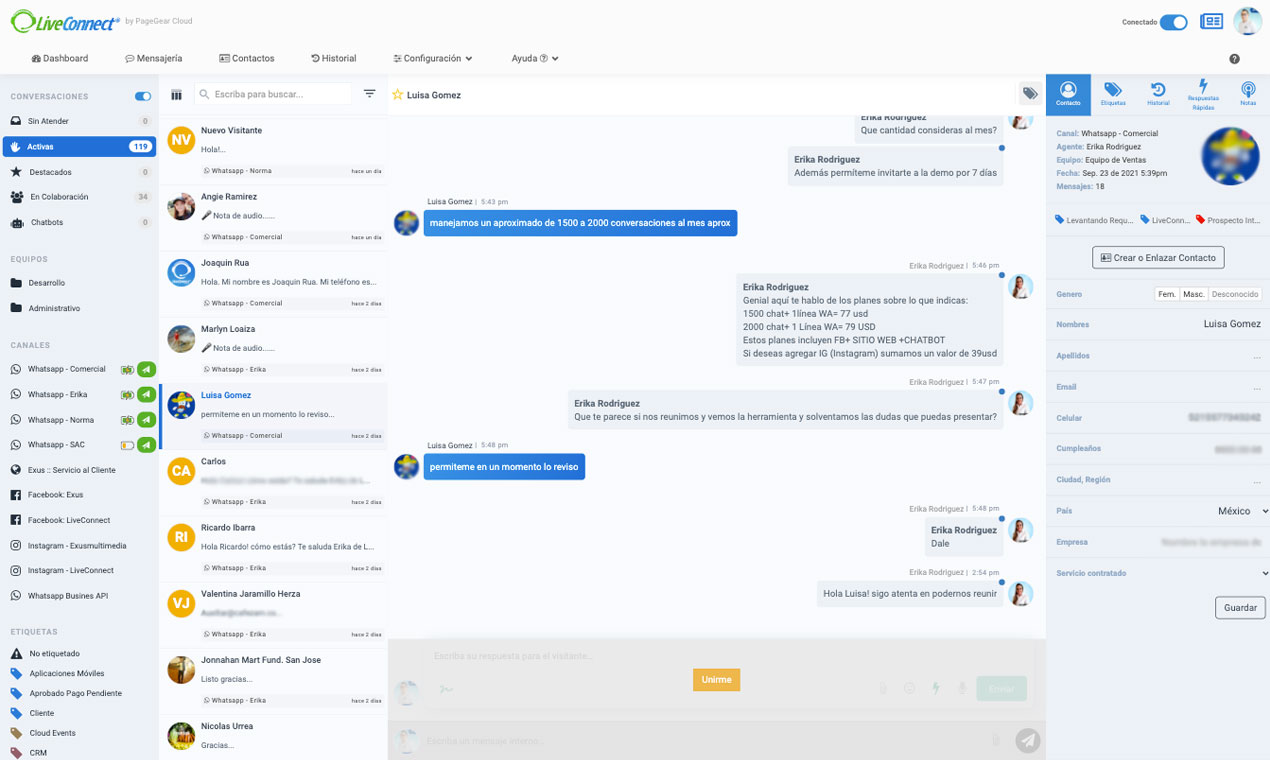Expand the Servicio contratado dropdown
Image resolution: width=1270 pixels, height=760 pixels.
(x=1264, y=574)
